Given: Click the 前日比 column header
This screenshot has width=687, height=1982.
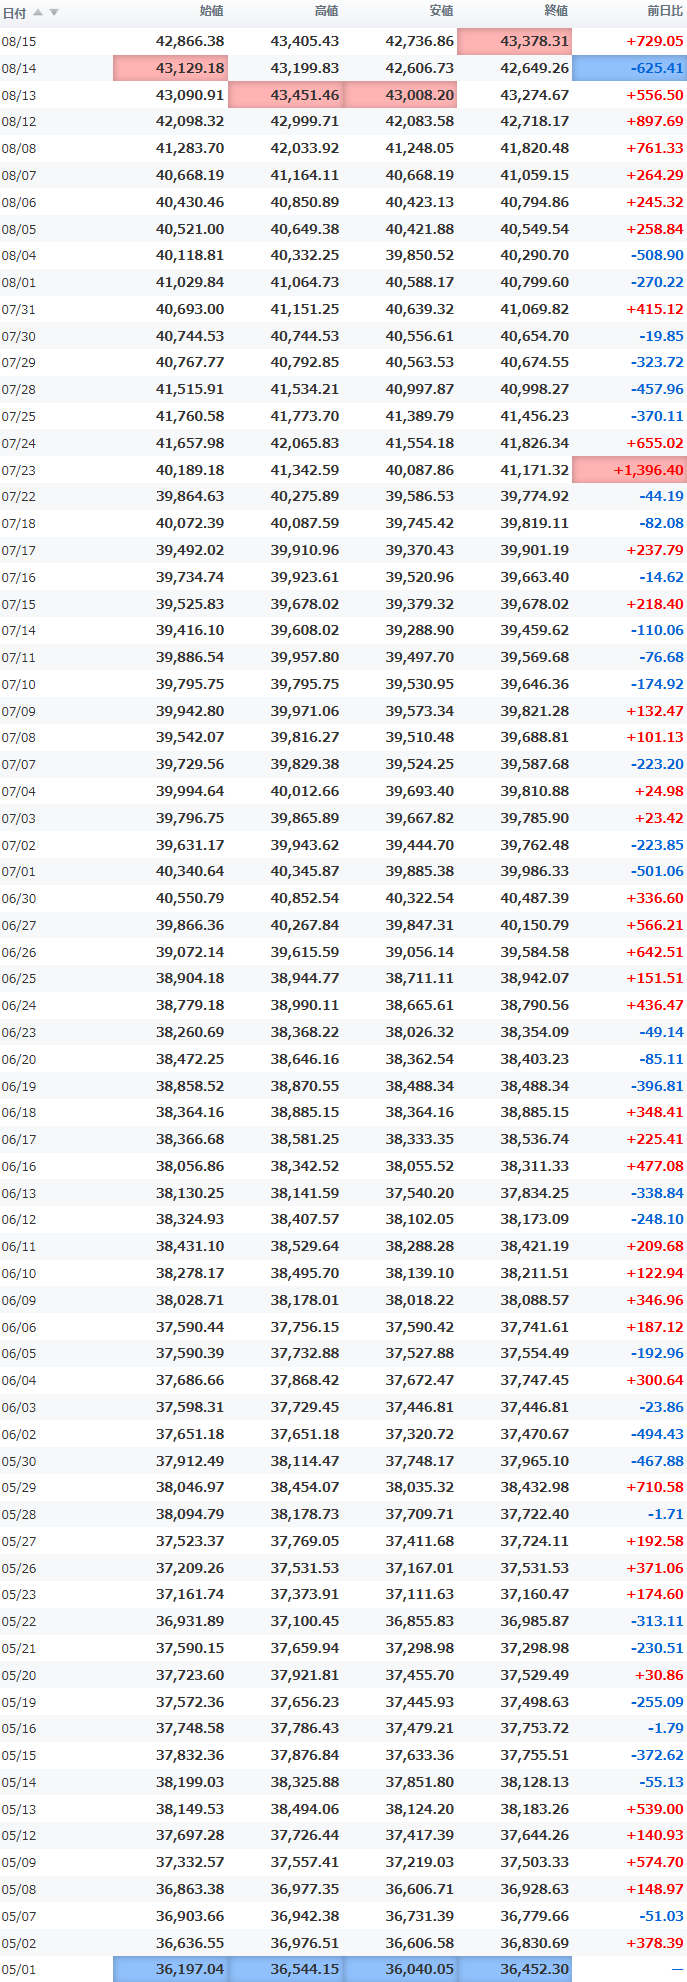Looking at the screenshot, I should [665, 11].
